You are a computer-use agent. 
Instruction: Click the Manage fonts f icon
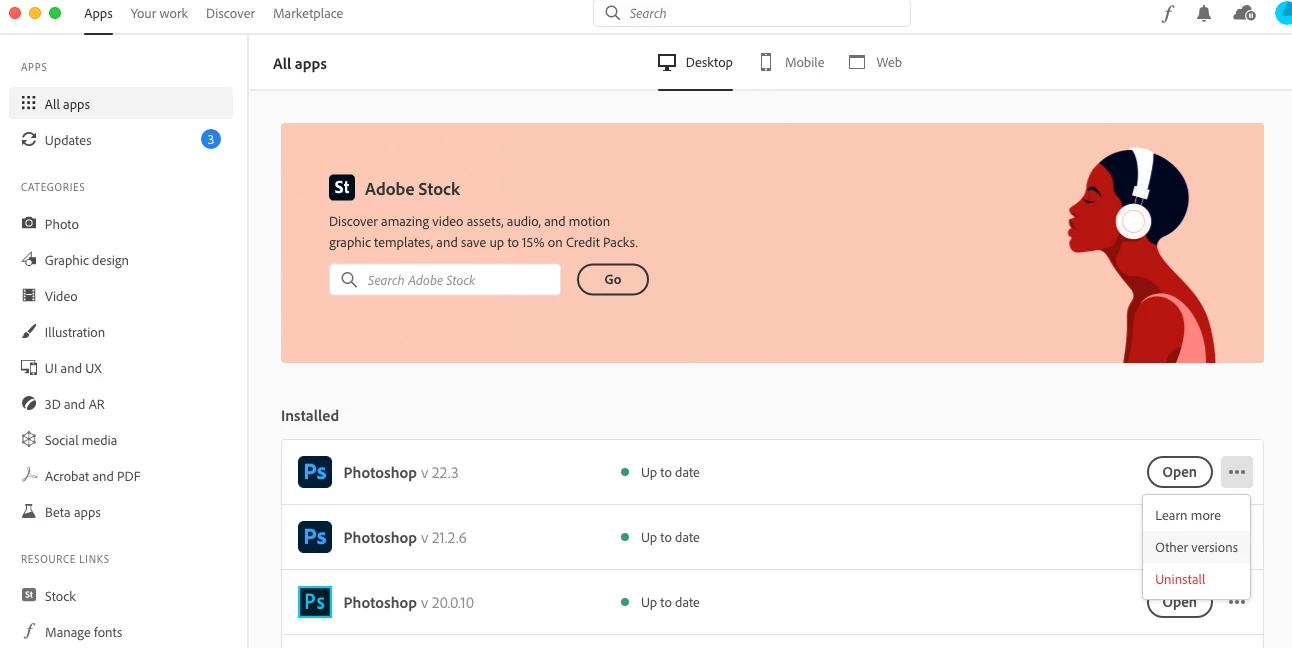pyautogui.click(x=29, y=632)
